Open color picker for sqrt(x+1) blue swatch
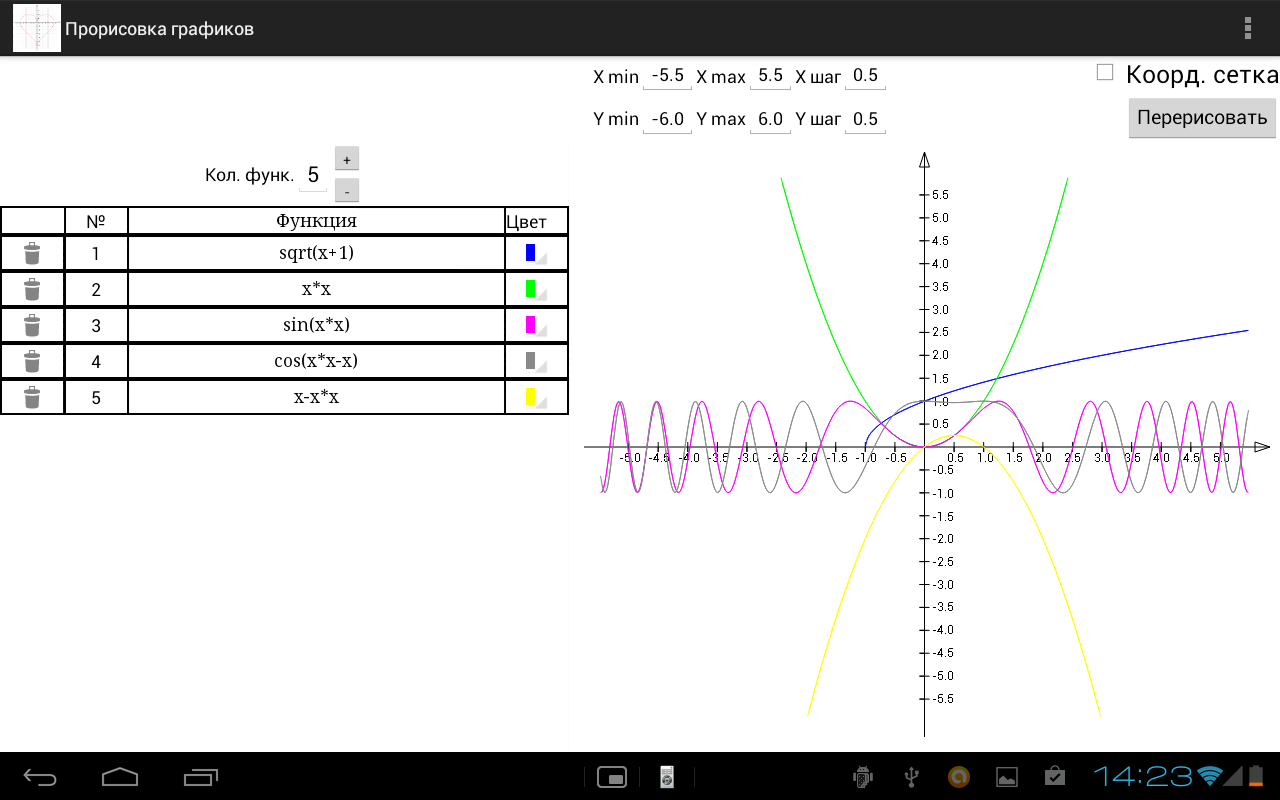This screenshot has height=800, width=1280. (x=536, y=254)
